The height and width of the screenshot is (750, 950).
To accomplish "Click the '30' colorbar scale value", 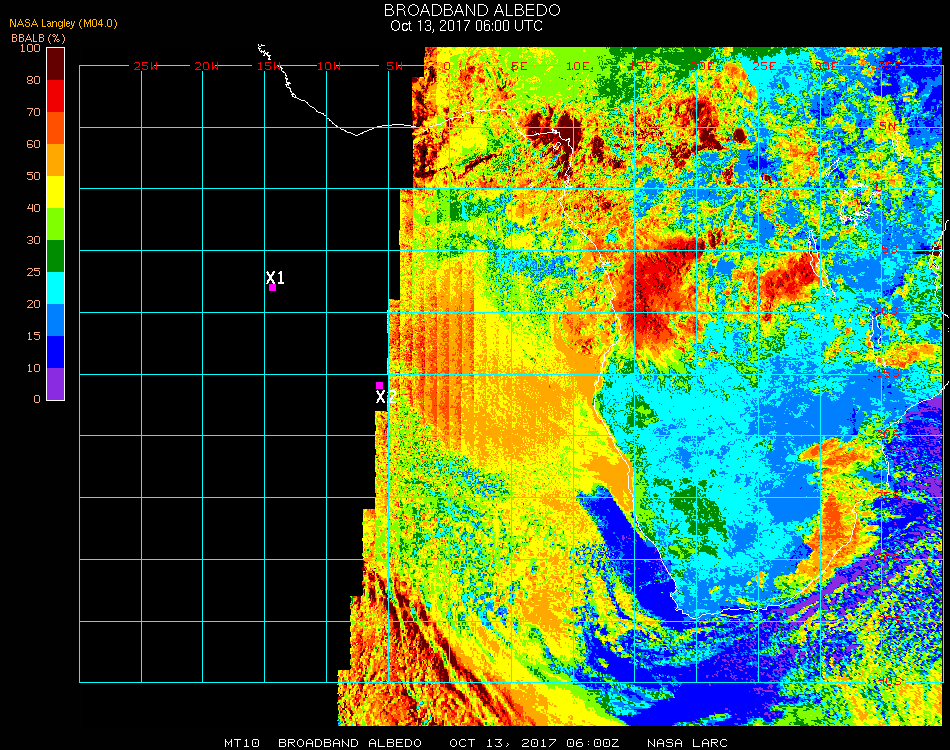I will (33, 241).
